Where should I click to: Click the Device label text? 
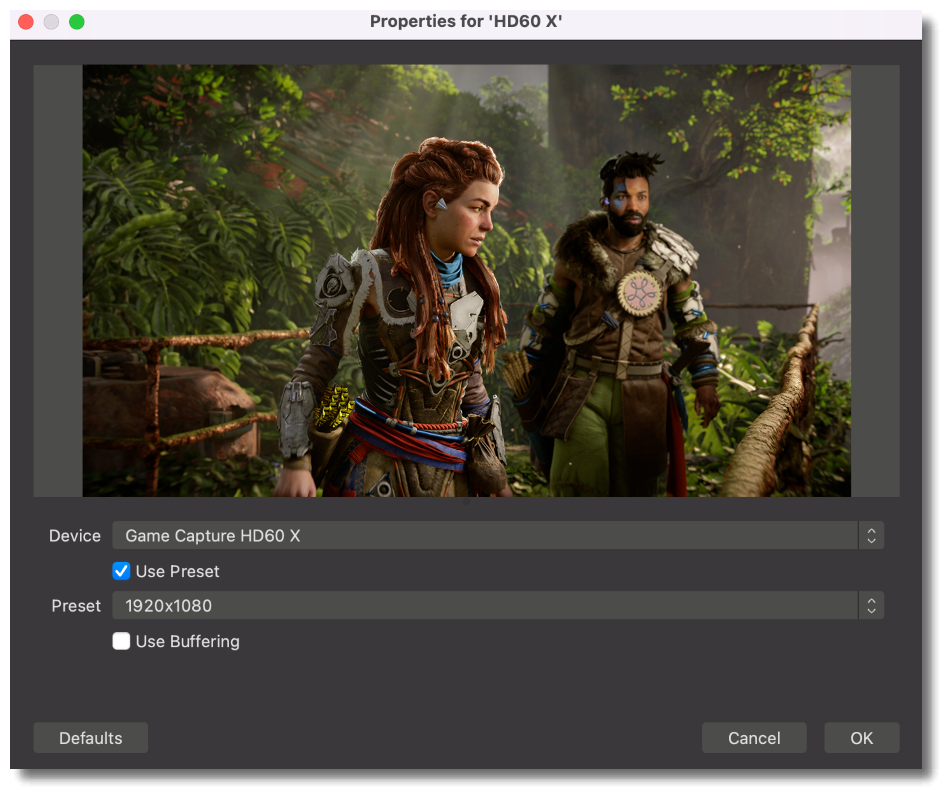pos(75,535)
